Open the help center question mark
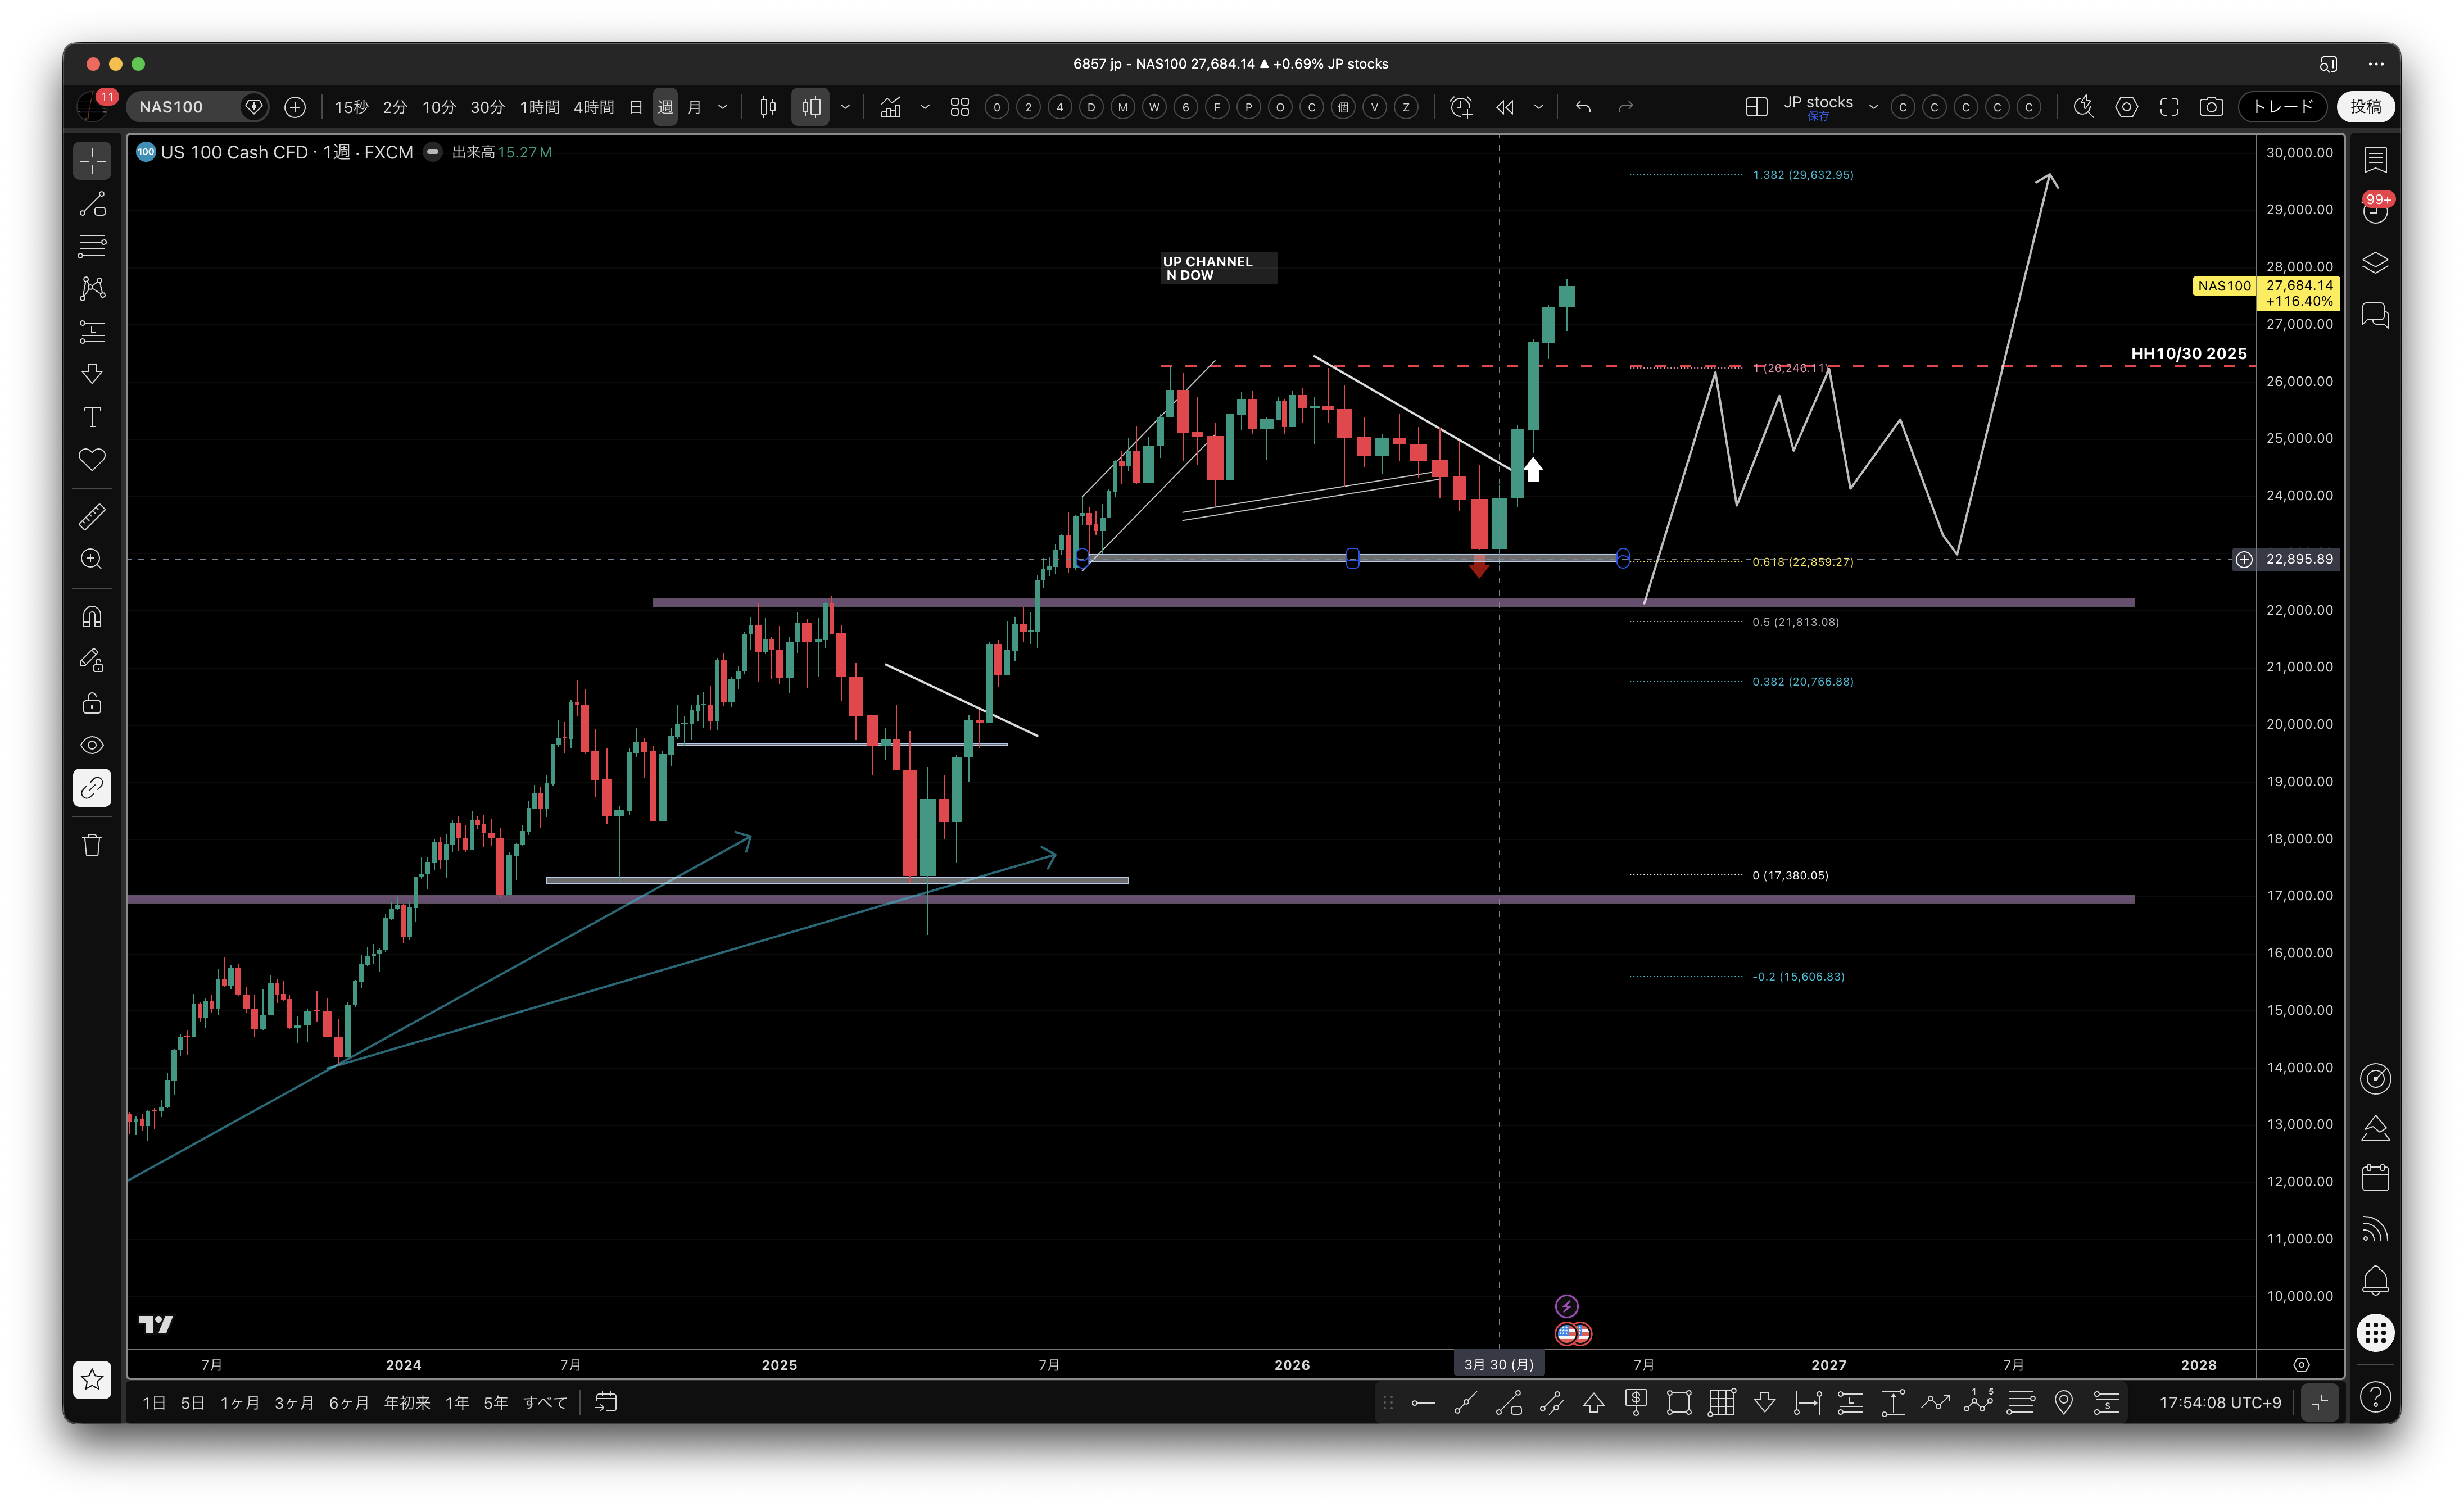Image resolution: width=2464 pixels, height=1507 pixels. (2375, 1396)
